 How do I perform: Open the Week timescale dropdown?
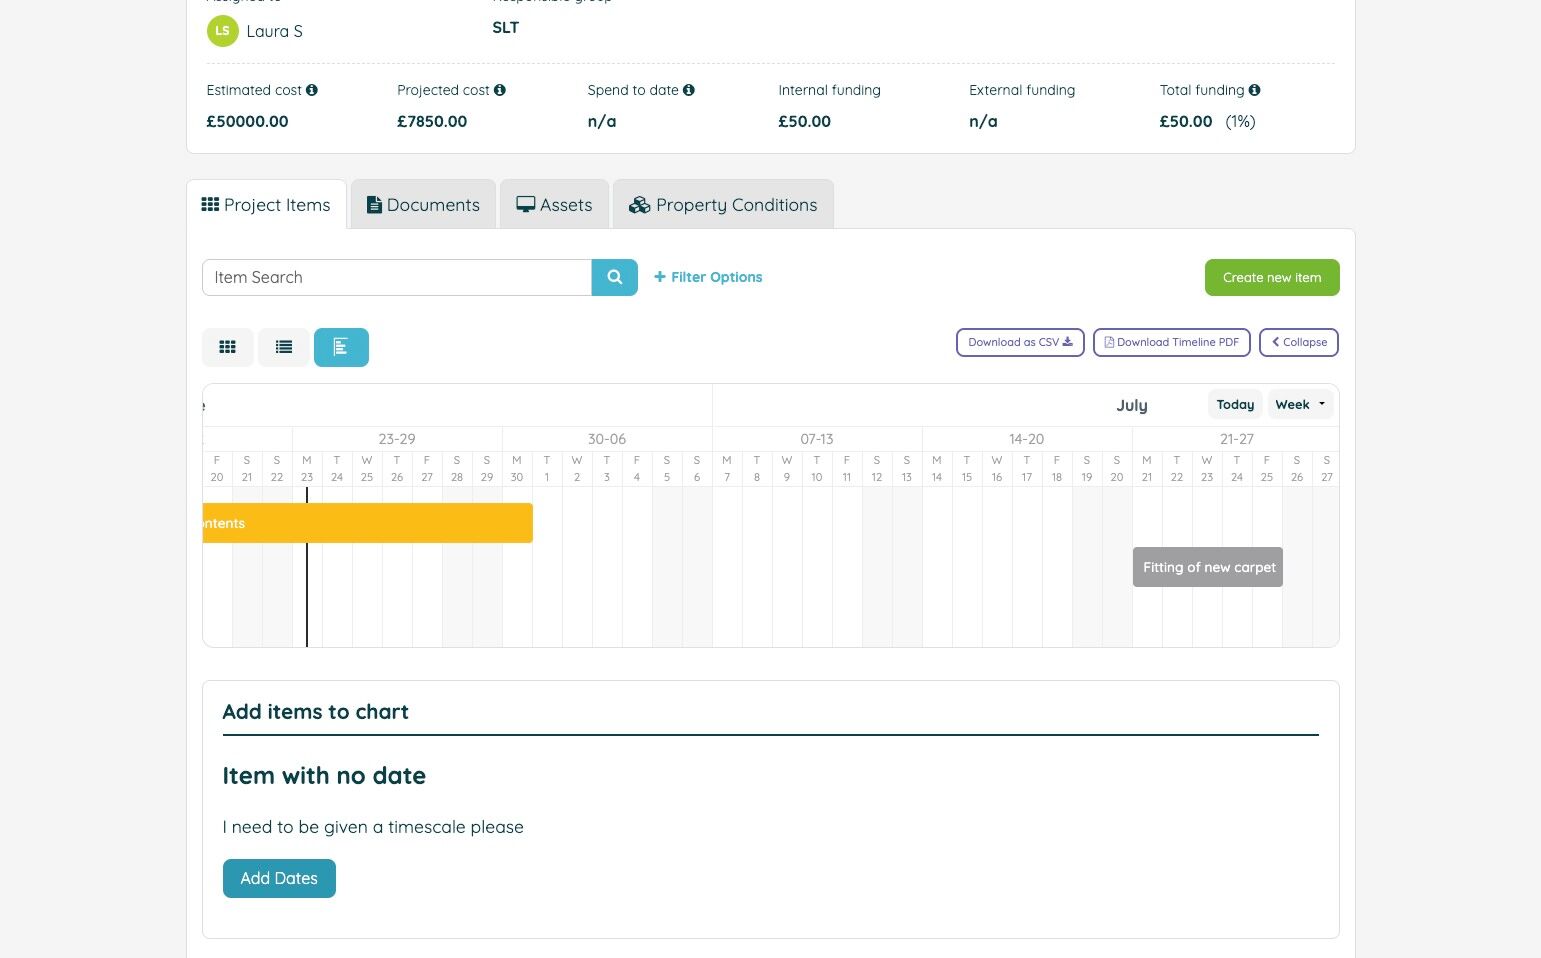(x=1301, y=405)
